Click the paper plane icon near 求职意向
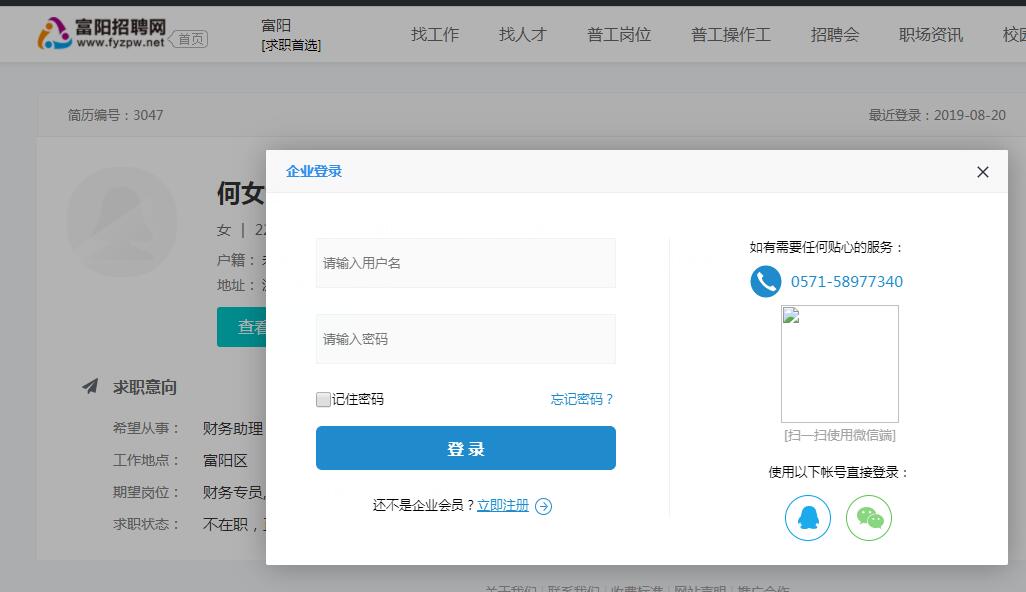Viewport: 1026px width, 592px height. (90, 386)
